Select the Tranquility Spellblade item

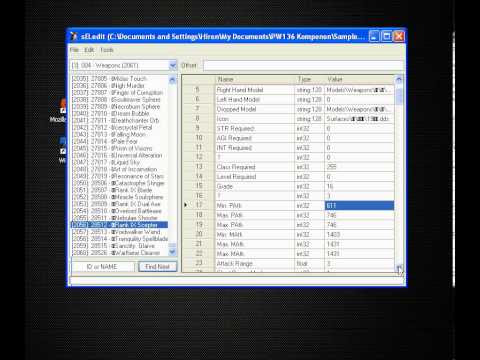click(119, 239)
